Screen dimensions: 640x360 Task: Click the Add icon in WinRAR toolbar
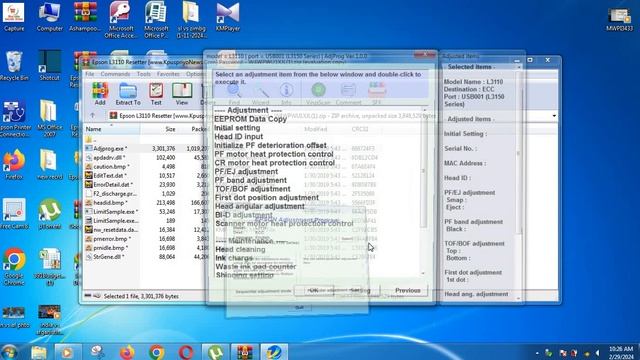(100, 94)
